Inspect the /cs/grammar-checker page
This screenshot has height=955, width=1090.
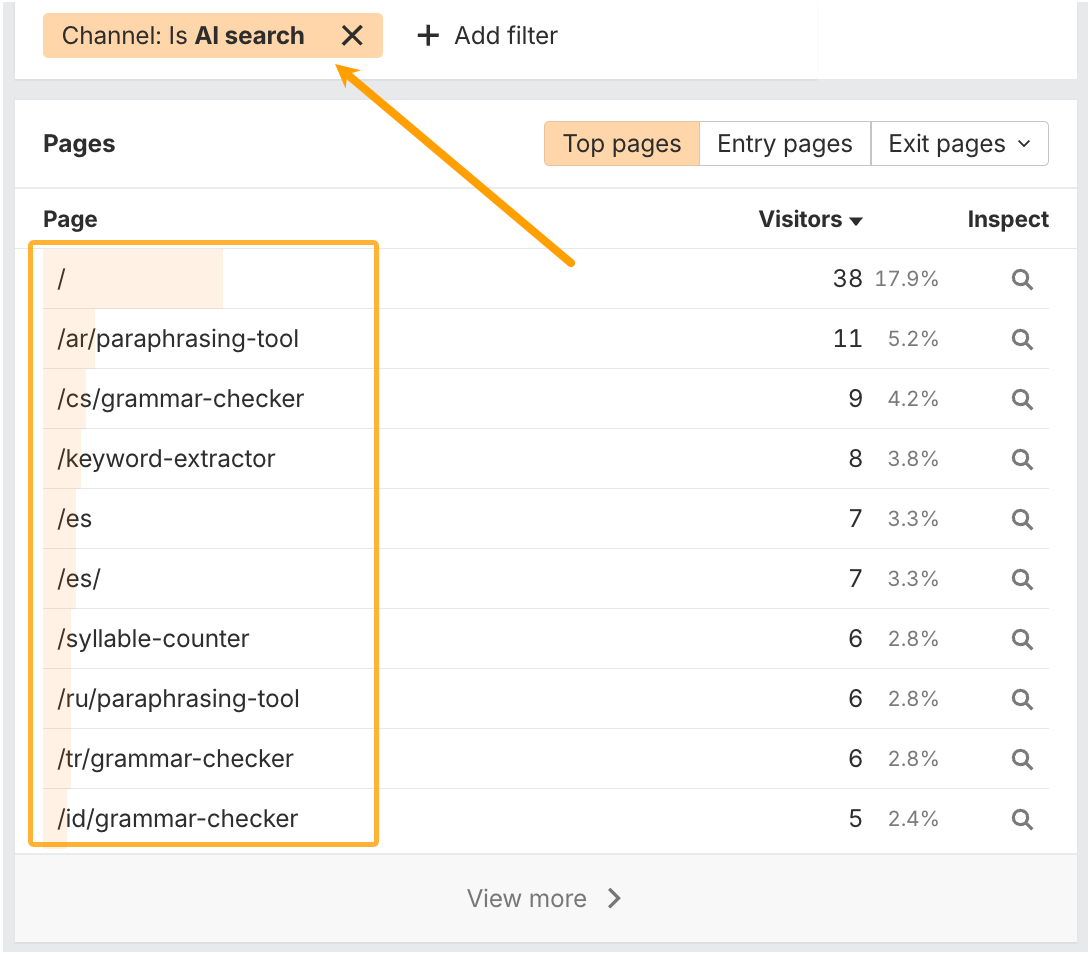click(x=1021, y=399)
